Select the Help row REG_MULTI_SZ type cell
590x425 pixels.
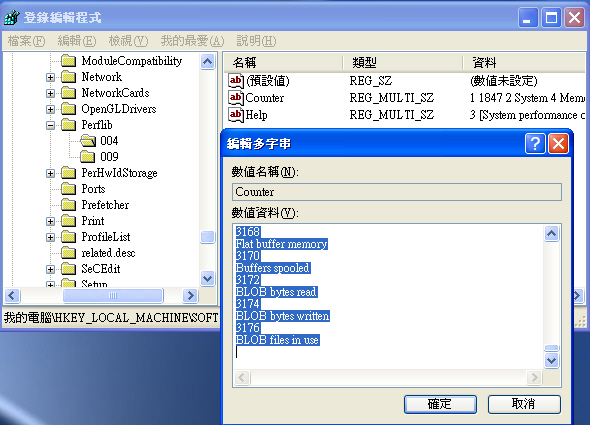pos(392,114)
